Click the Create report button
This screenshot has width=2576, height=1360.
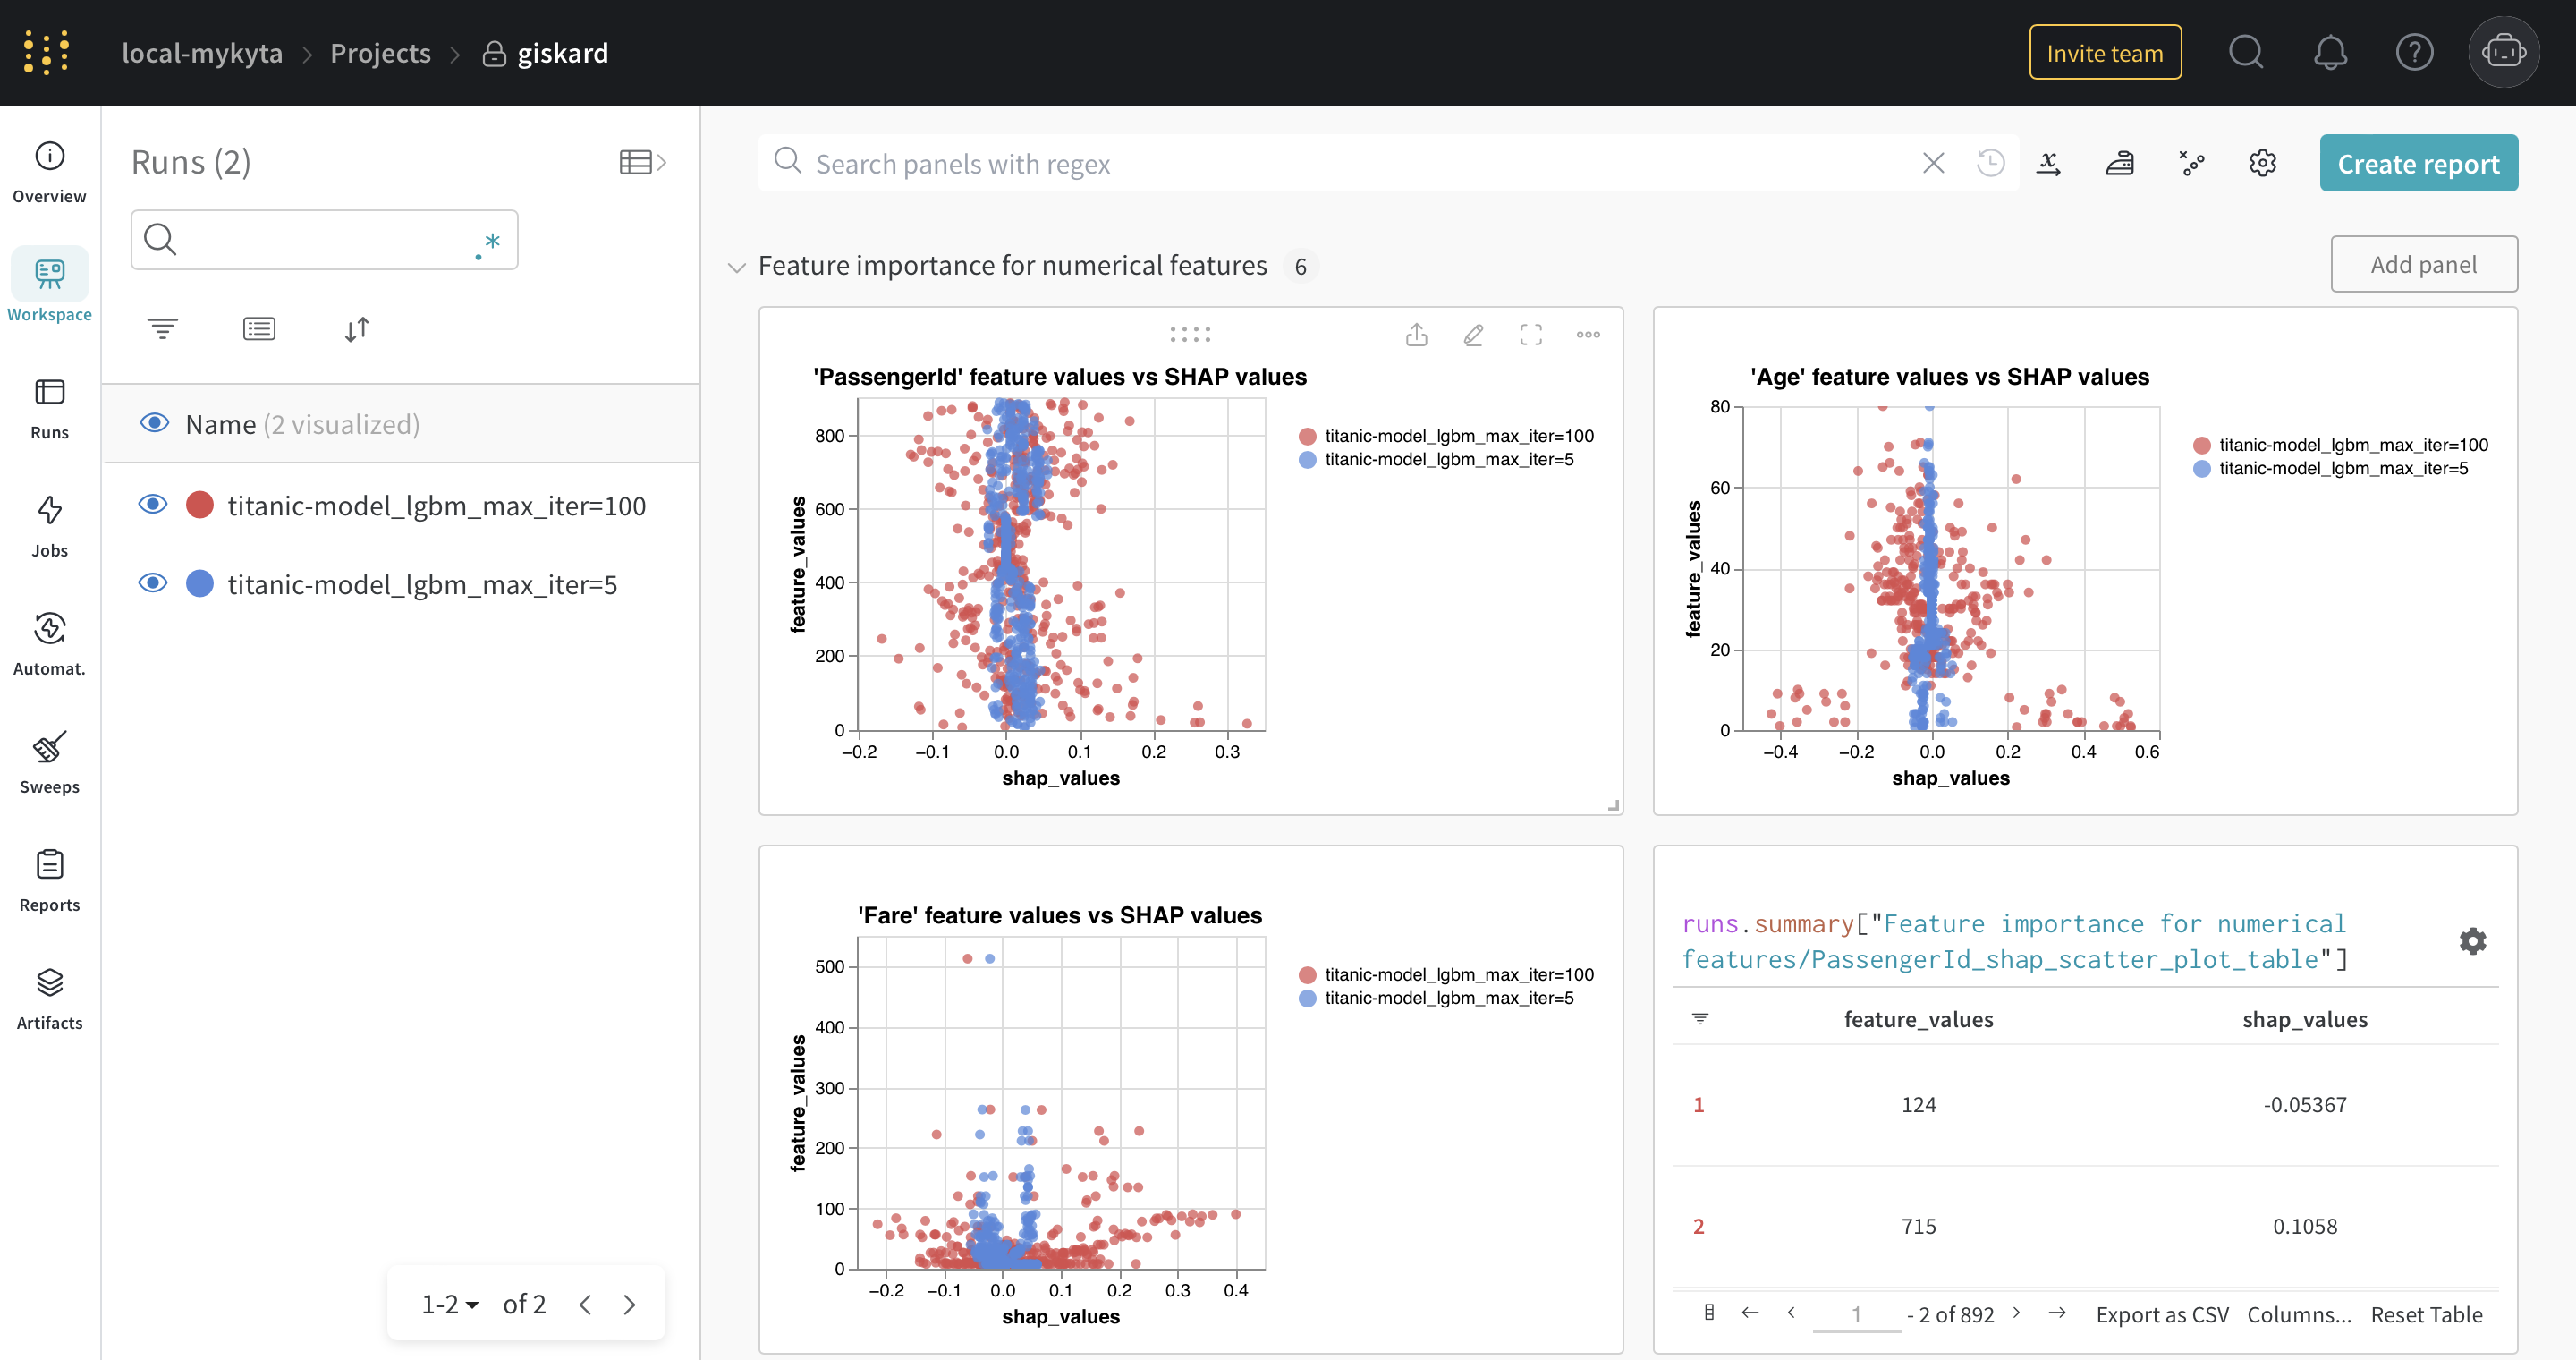tap(2418, 163)
